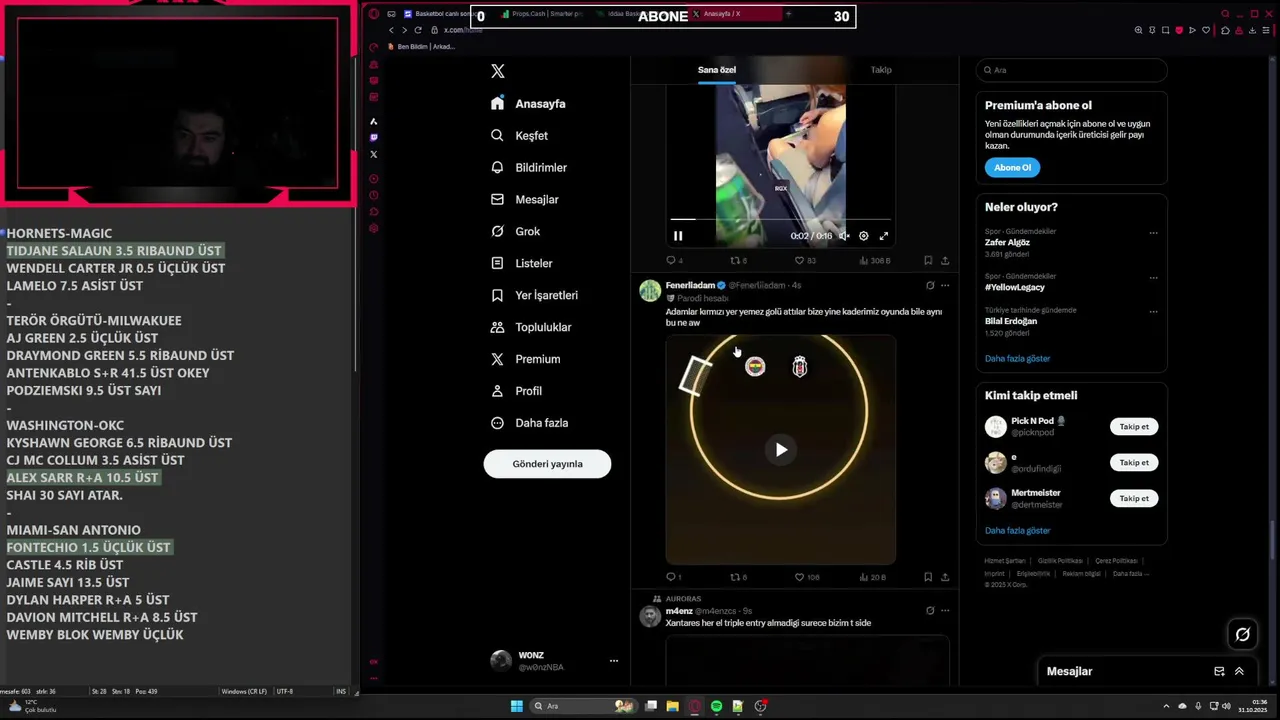The width and height of the screenshot is (1280, 720).
Task: Open m4enz profile avatar
Action: click(650, 616)
